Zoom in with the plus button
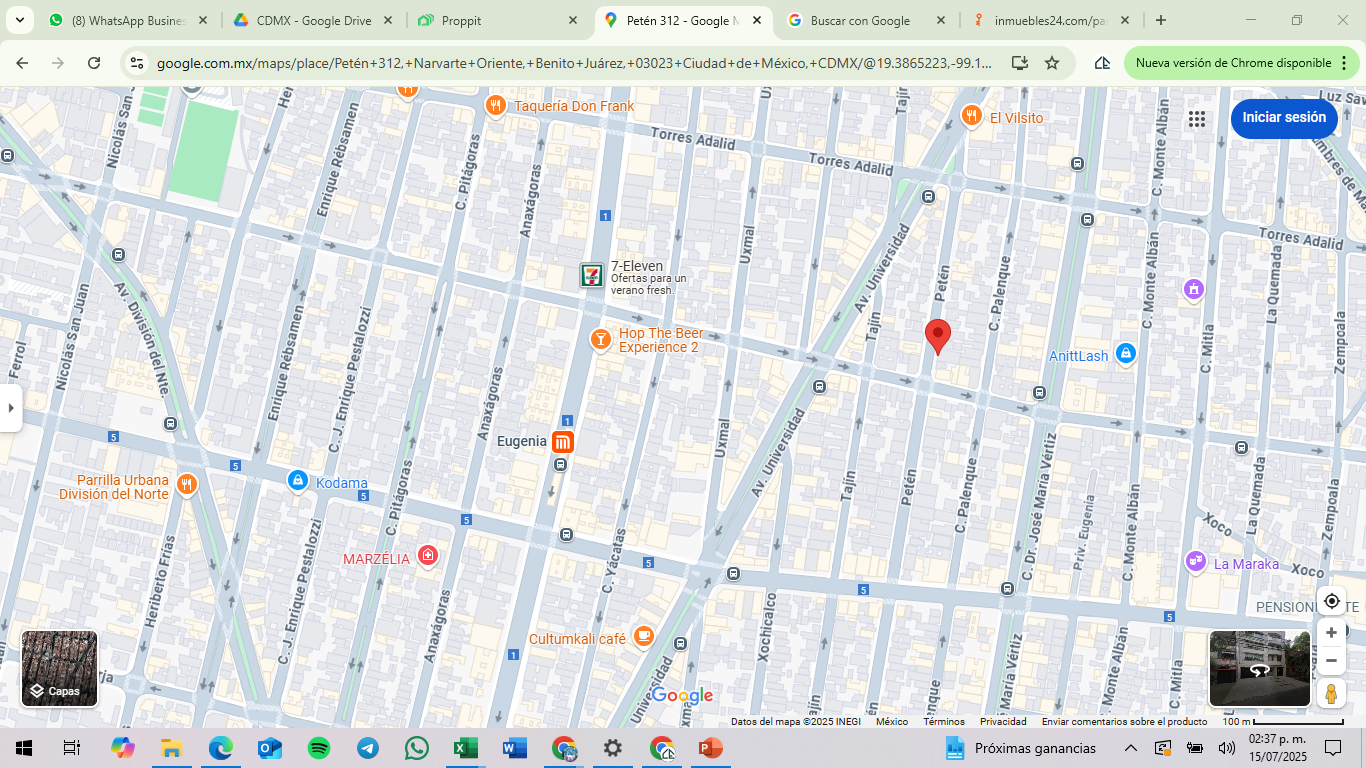Image resolution: width=1366 pixels, height=768 pixels. [1331, 633]
